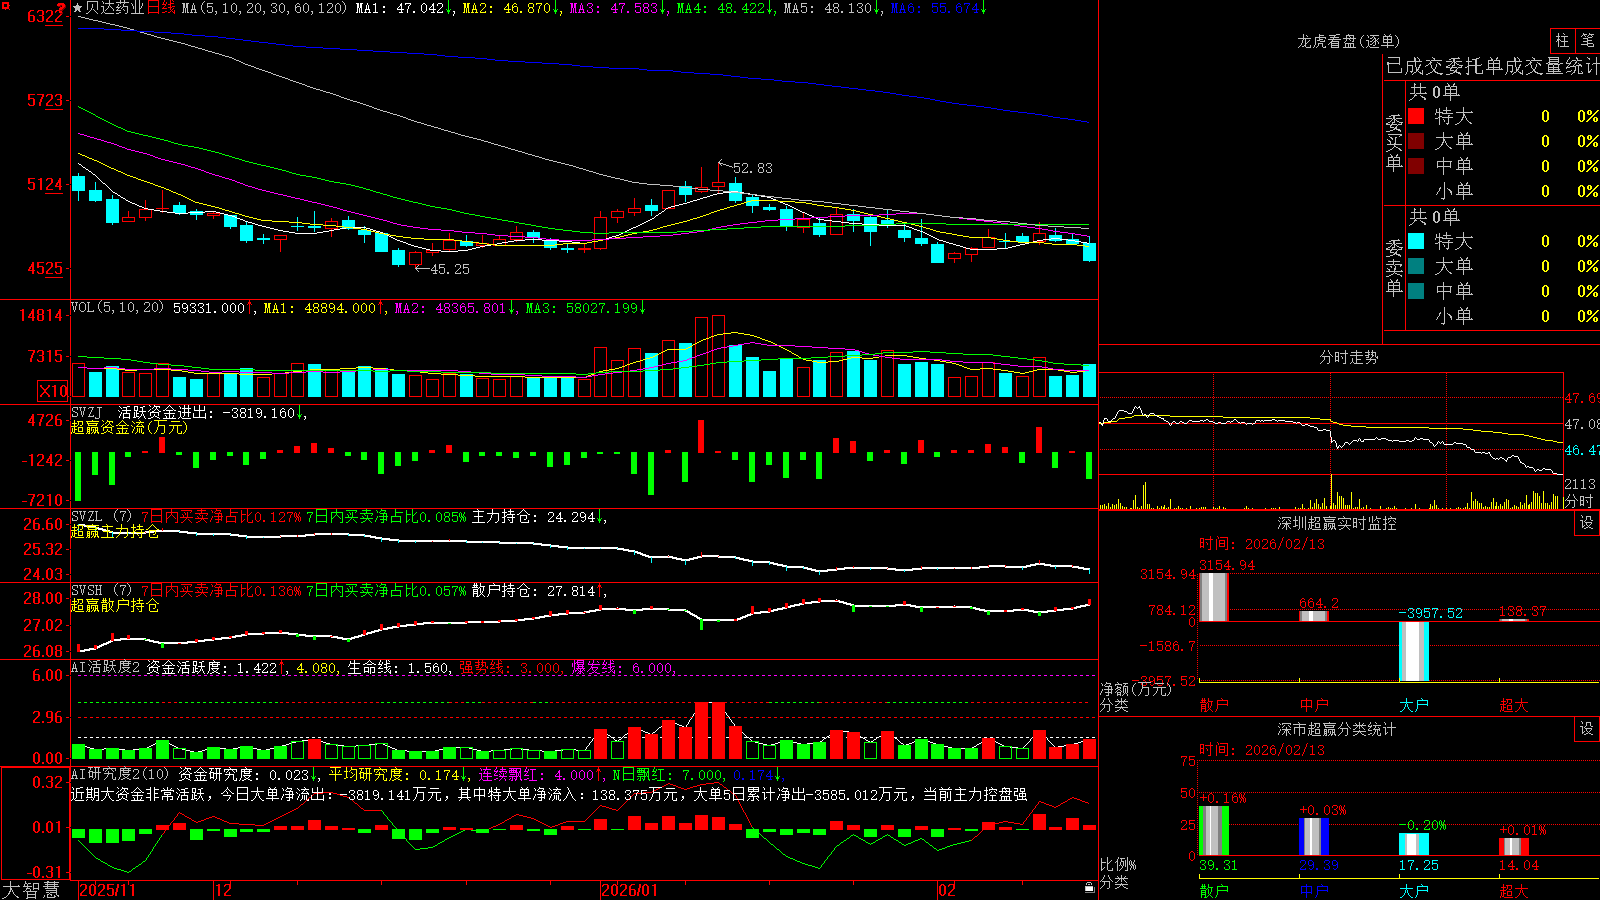Select the 分时走势 panel title
Viewport: 1600px width, 900px height.
1348,357
